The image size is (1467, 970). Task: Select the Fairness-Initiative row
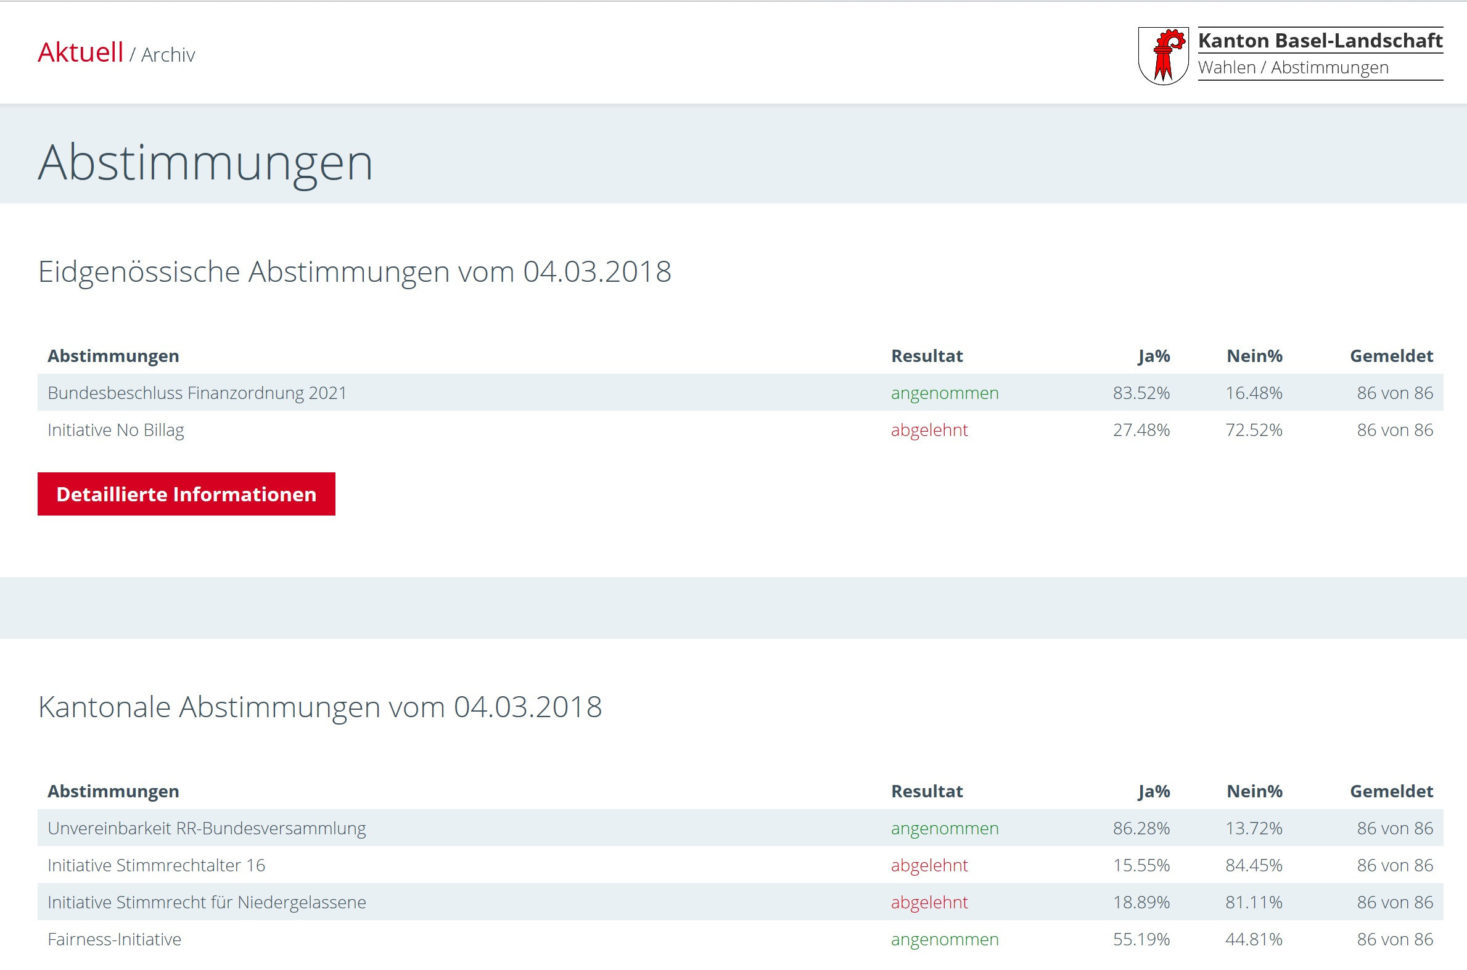[x=740, y=939]
